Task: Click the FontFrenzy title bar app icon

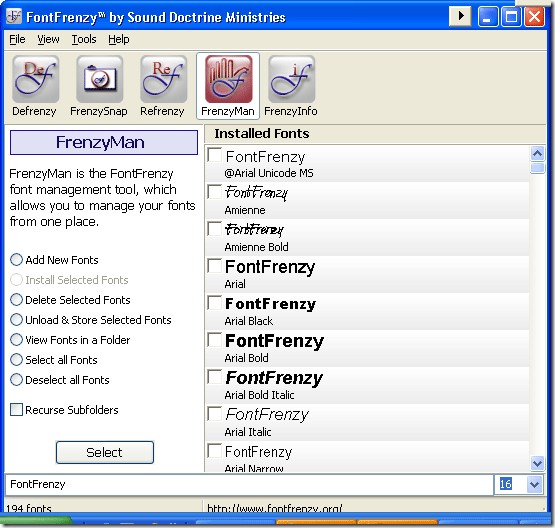Action: (x=14, y=16)
